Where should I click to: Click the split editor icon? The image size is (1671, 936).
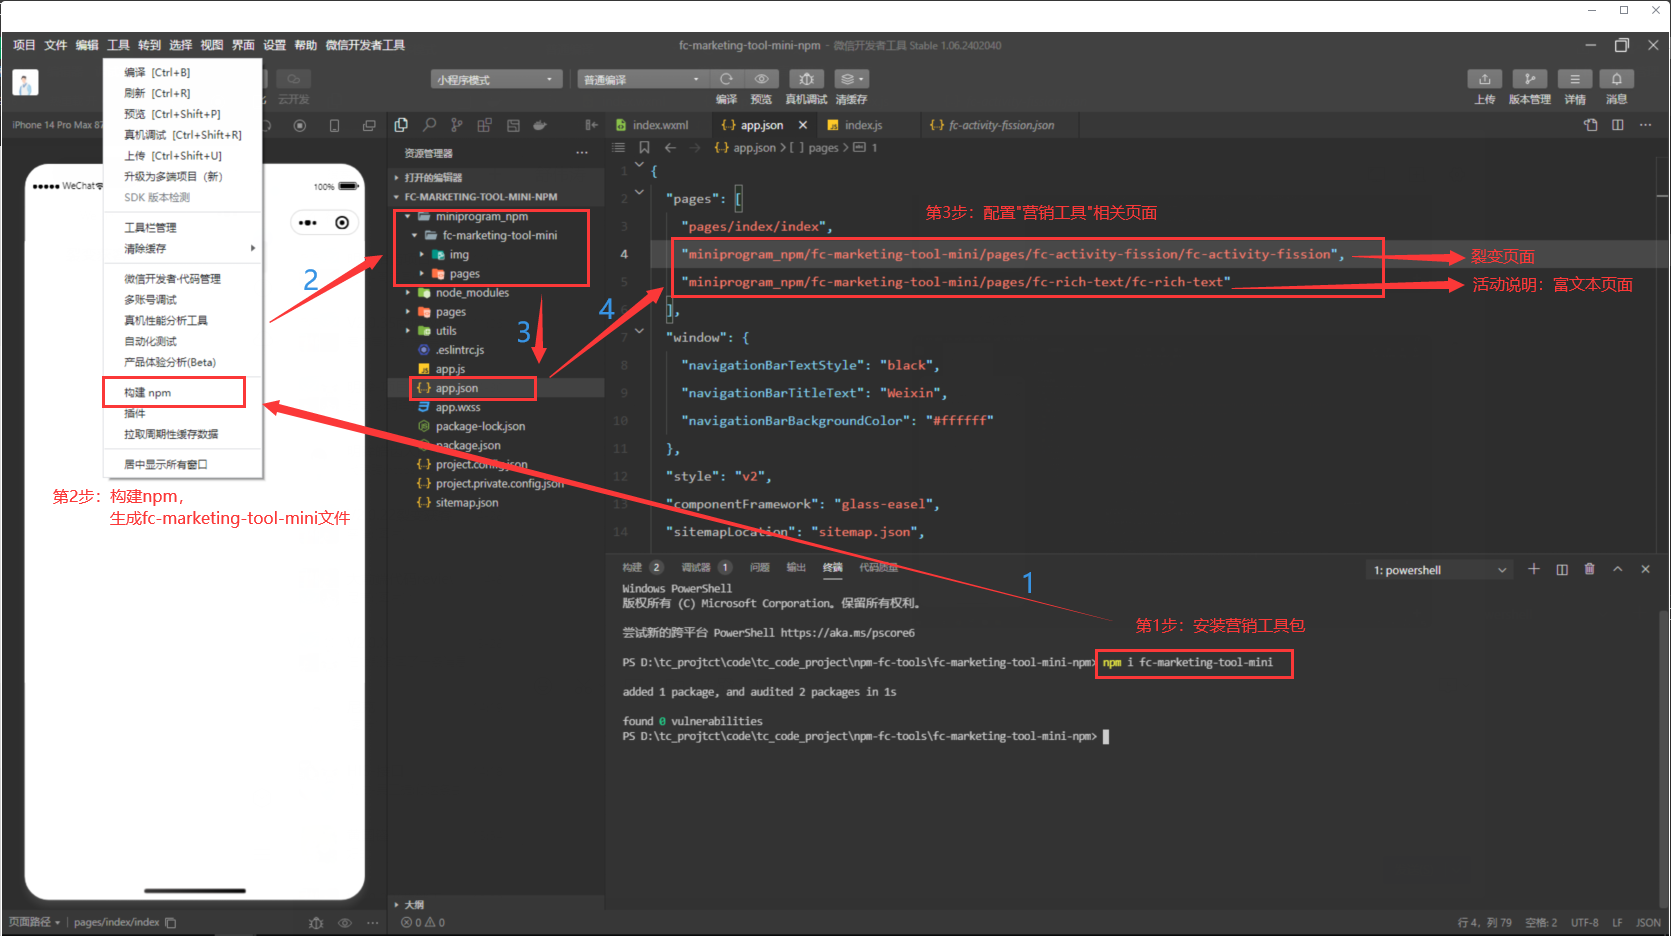1617,125
